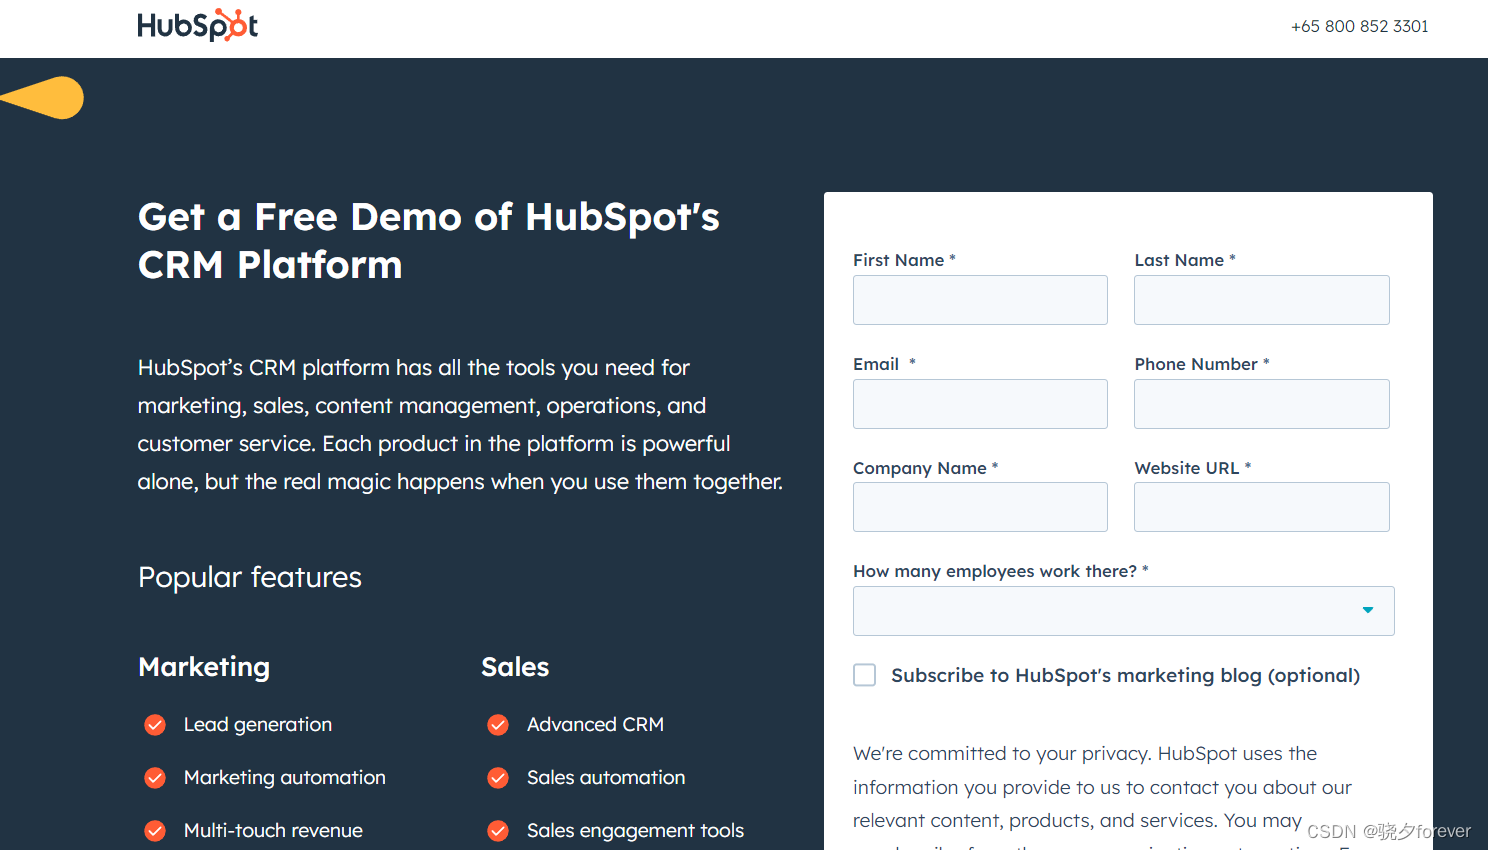1488x850 pixels.
Task: Click the "Marketing automation" text
Action: [x=285, y=778]
